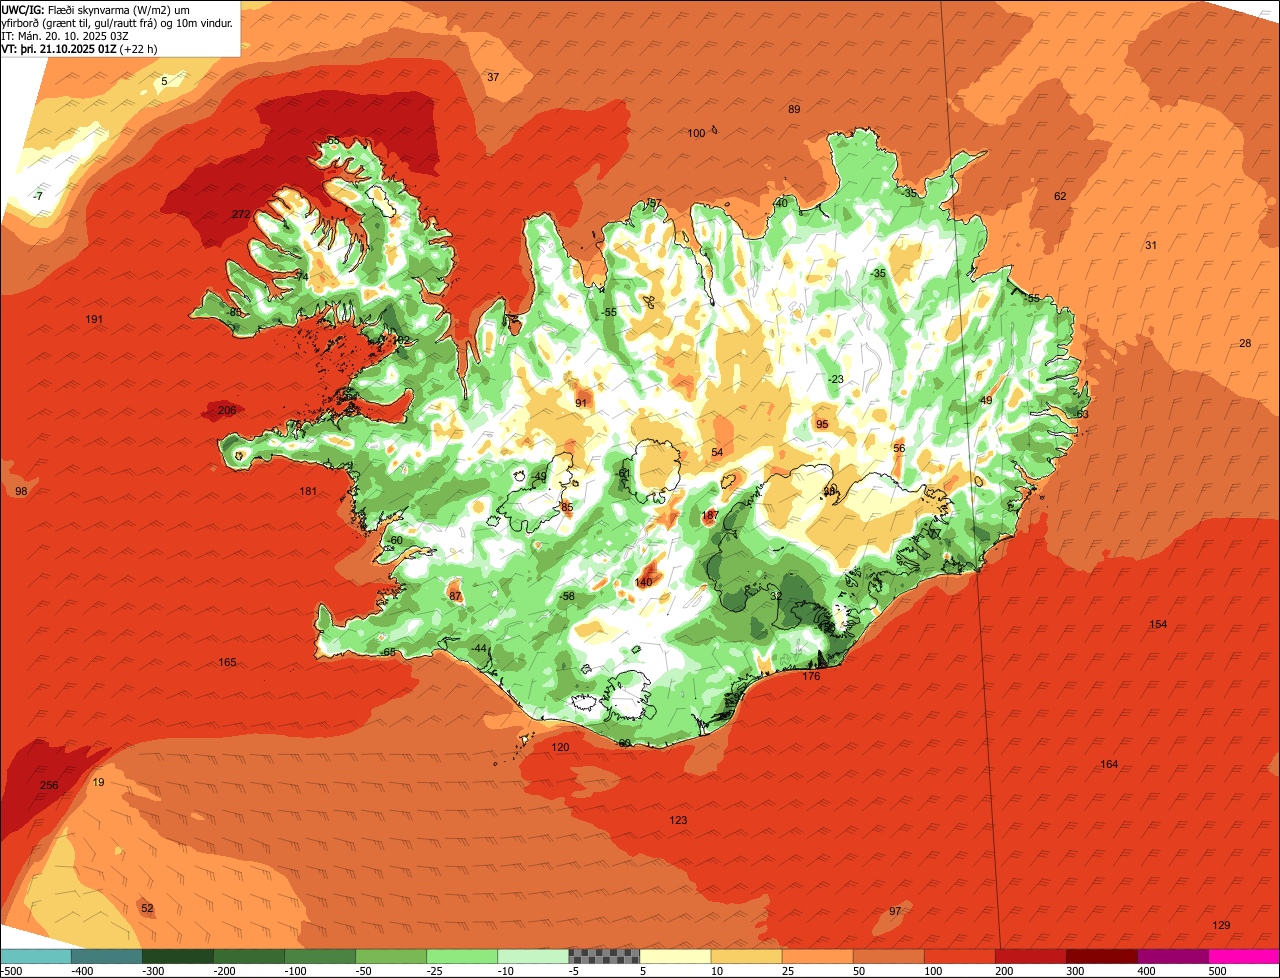
Task: Click the -23 value in northeast interior
Action: point(836,378)
